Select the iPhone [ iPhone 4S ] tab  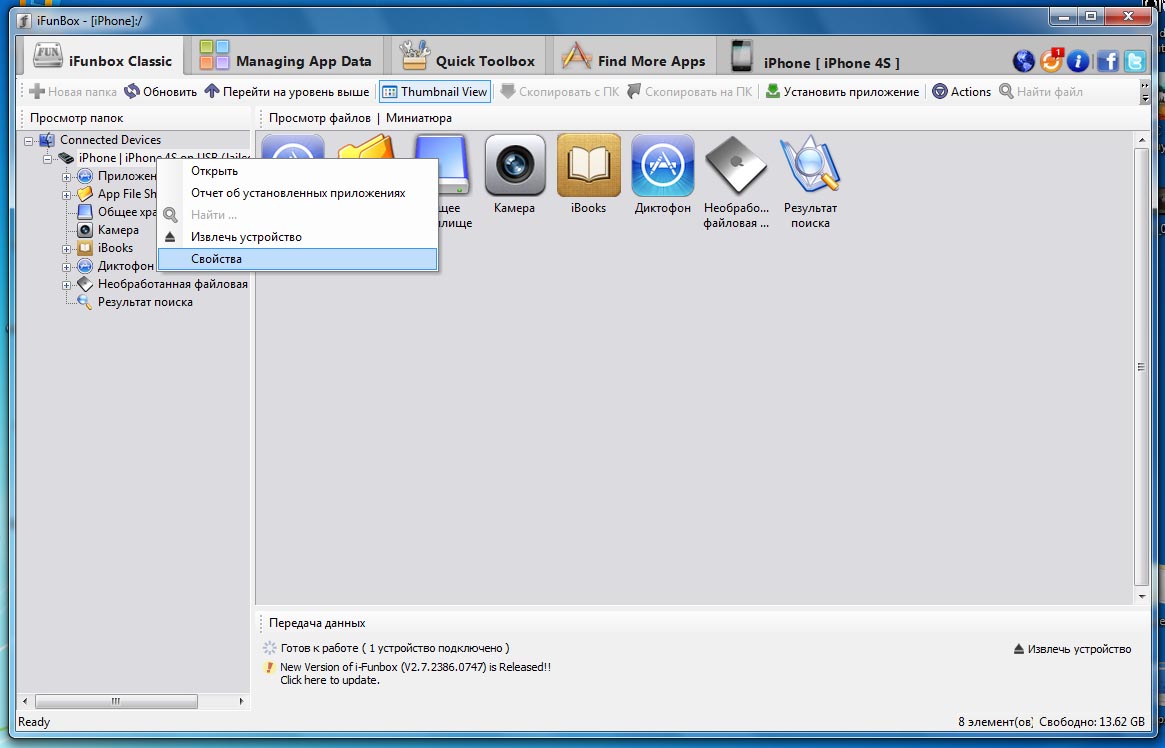[814, 58]
